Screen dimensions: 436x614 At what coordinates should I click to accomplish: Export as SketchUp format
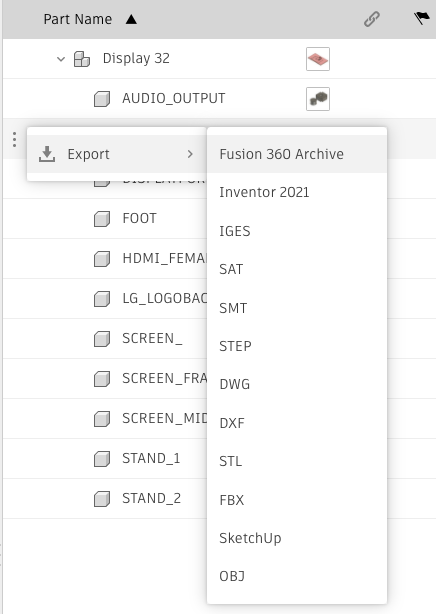pos(297,538)
